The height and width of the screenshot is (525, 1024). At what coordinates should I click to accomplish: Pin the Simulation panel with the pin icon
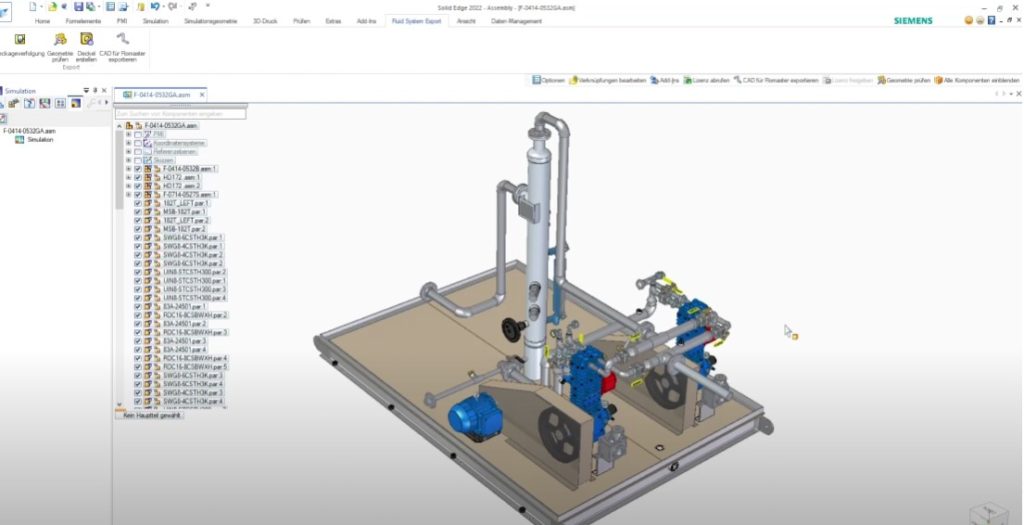pos(95,91)
